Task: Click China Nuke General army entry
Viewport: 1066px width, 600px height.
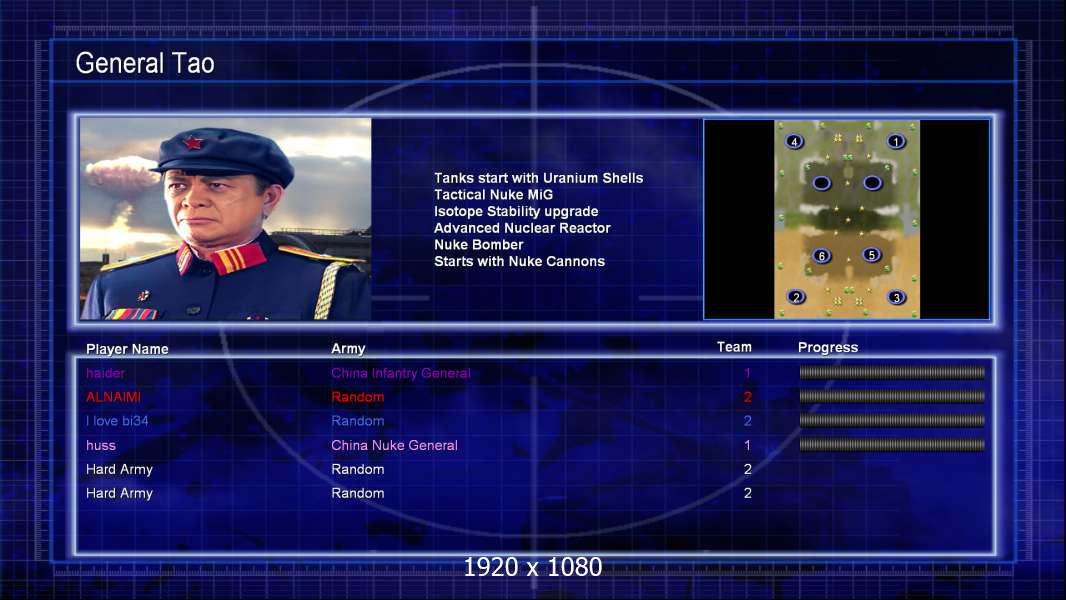Action: pos(394,445)
